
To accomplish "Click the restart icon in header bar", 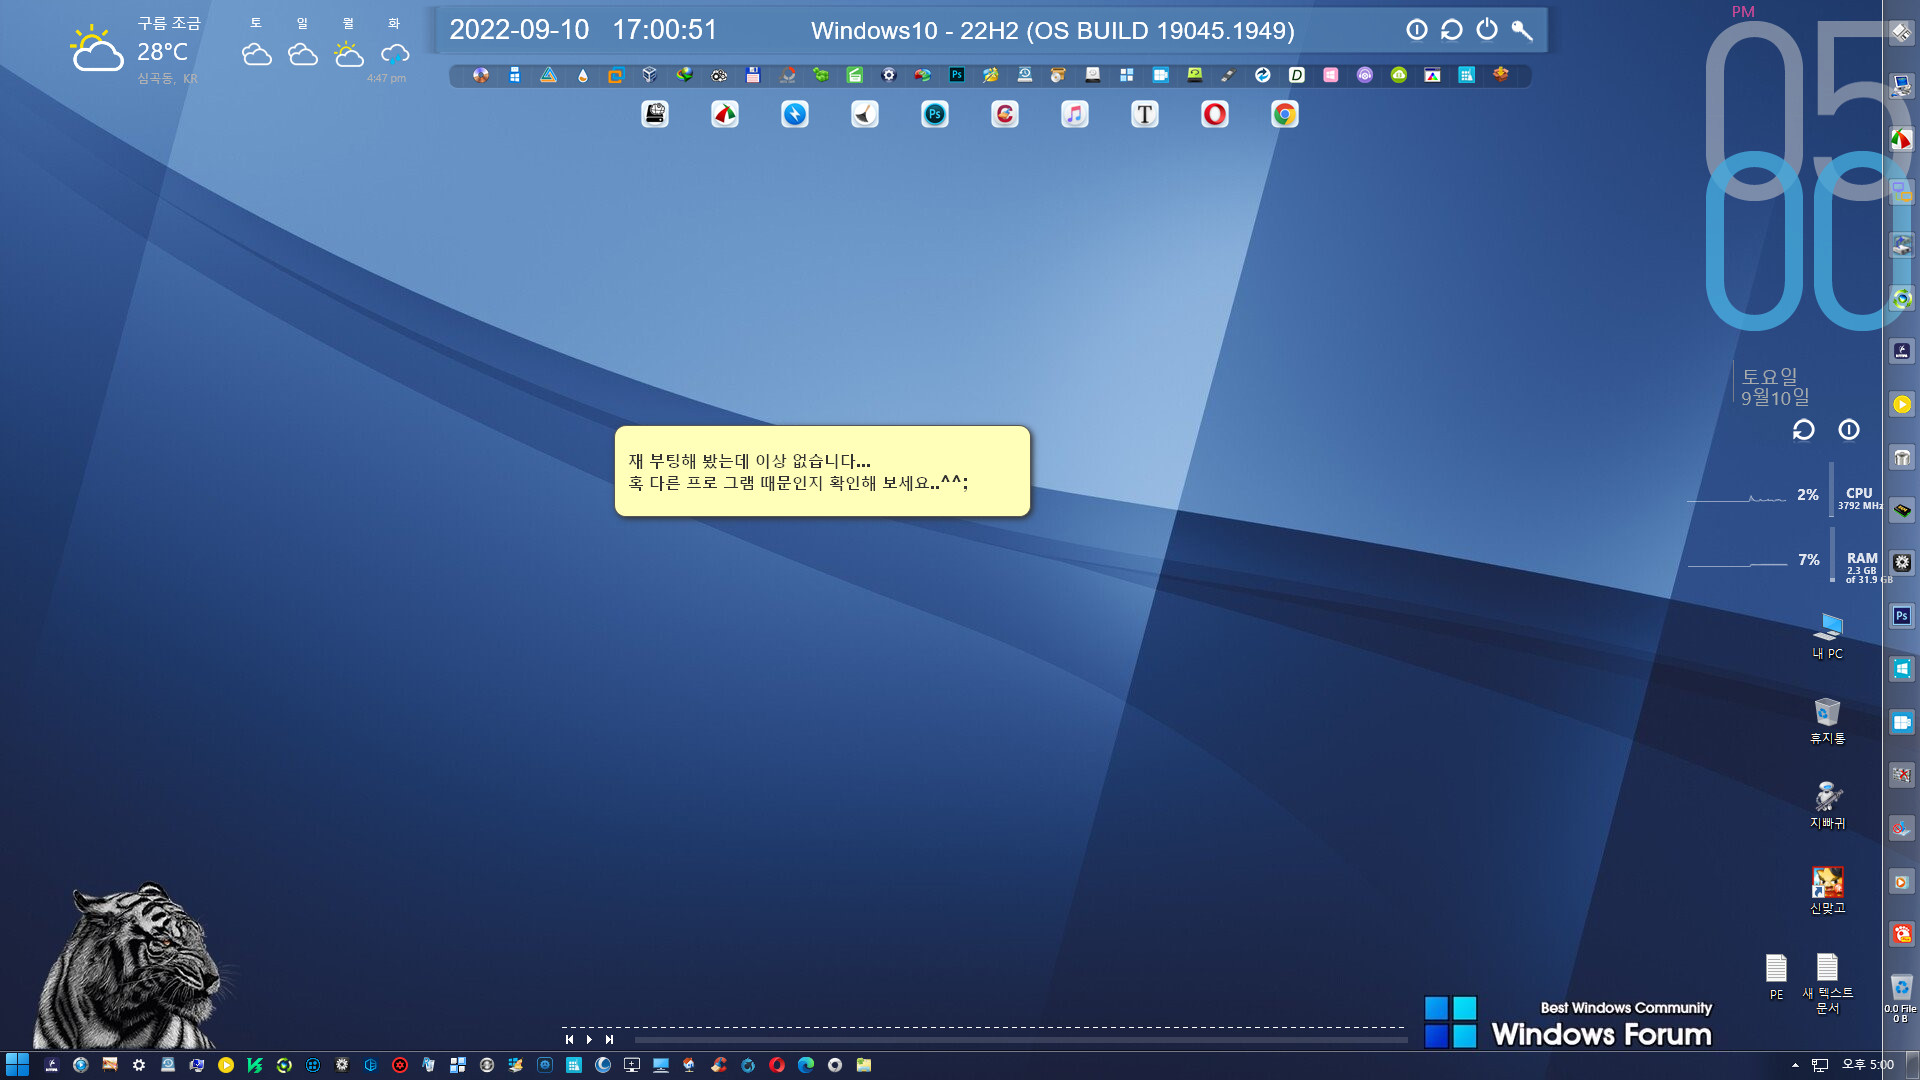I will coord(1452,30).
